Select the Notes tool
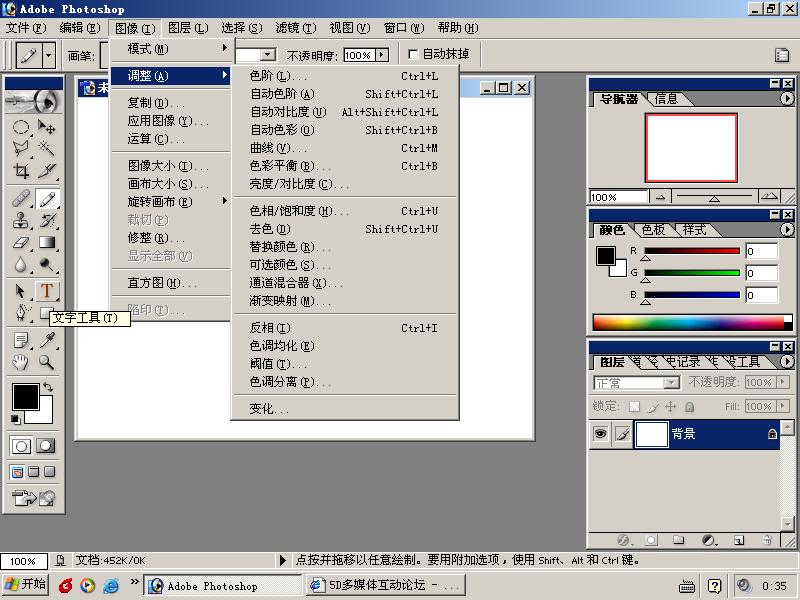Viewport: 800px width, 600px height. (20, 340)
